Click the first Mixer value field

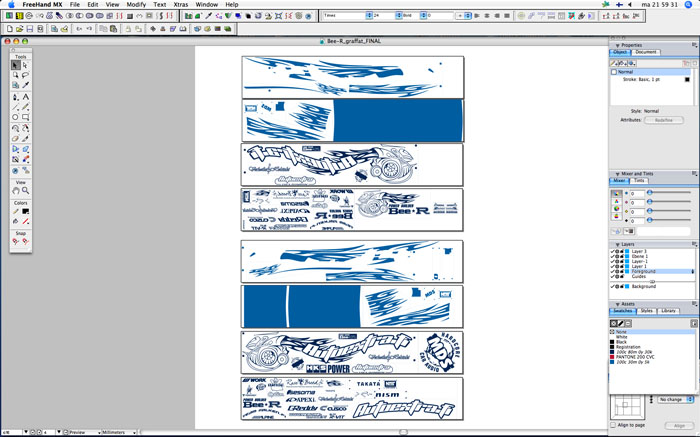click(x=637, y=194)
